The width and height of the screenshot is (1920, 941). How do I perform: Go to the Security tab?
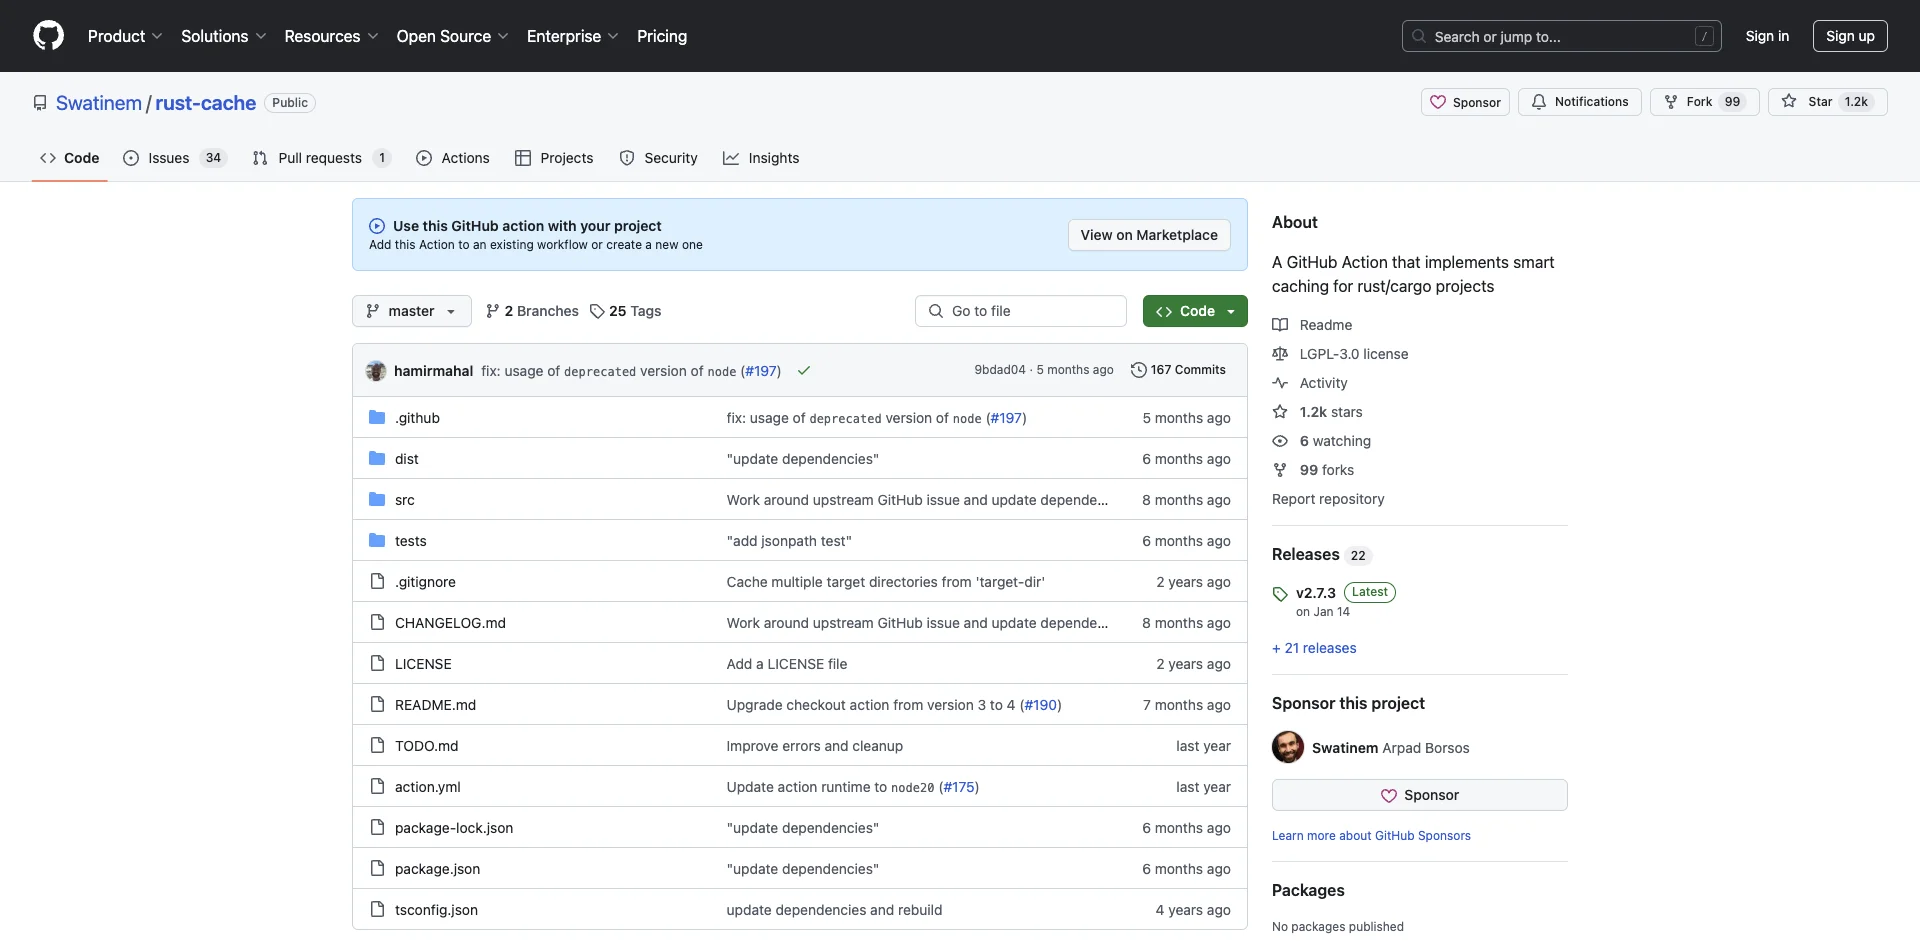658,158
